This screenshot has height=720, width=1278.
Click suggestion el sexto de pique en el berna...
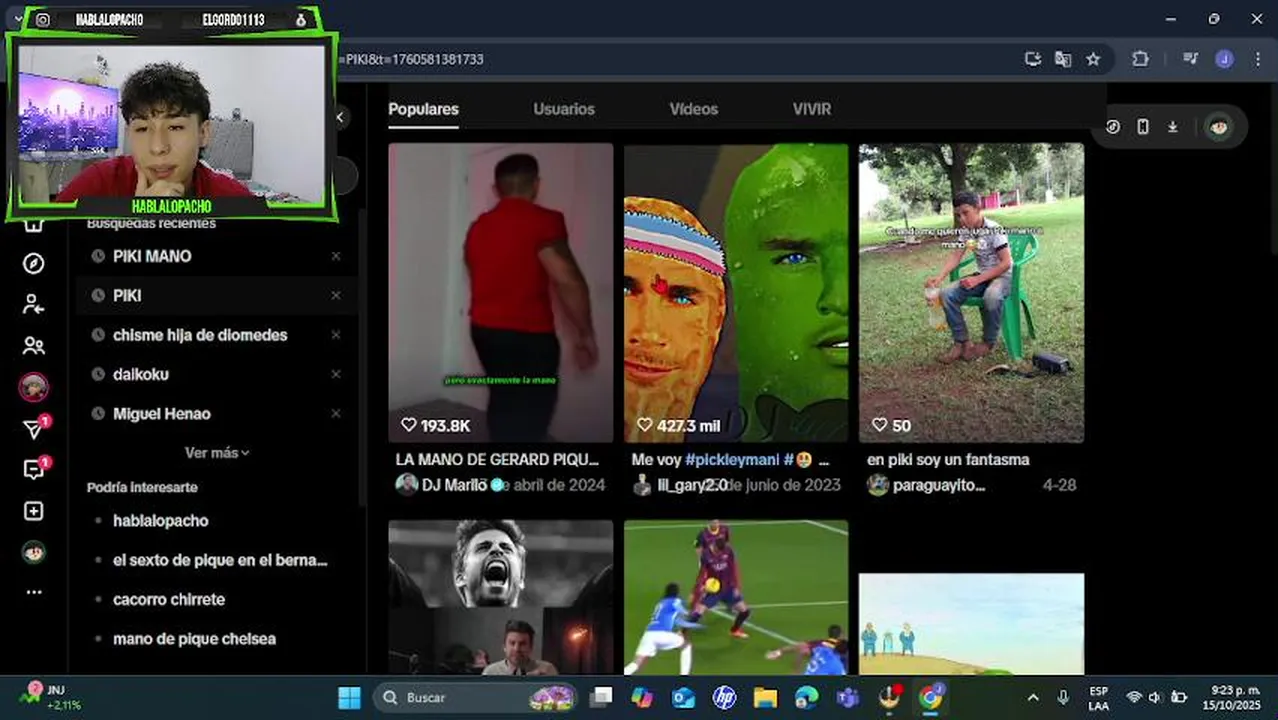coord(220,560)
